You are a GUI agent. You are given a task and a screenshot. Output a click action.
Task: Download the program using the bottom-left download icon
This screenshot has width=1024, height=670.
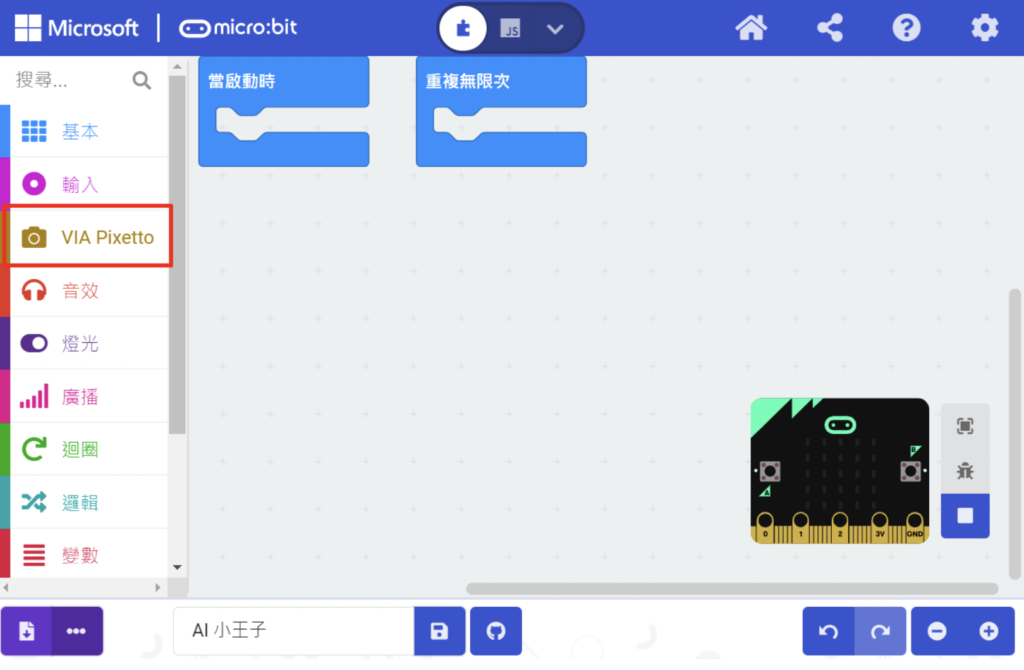[25, 631]
